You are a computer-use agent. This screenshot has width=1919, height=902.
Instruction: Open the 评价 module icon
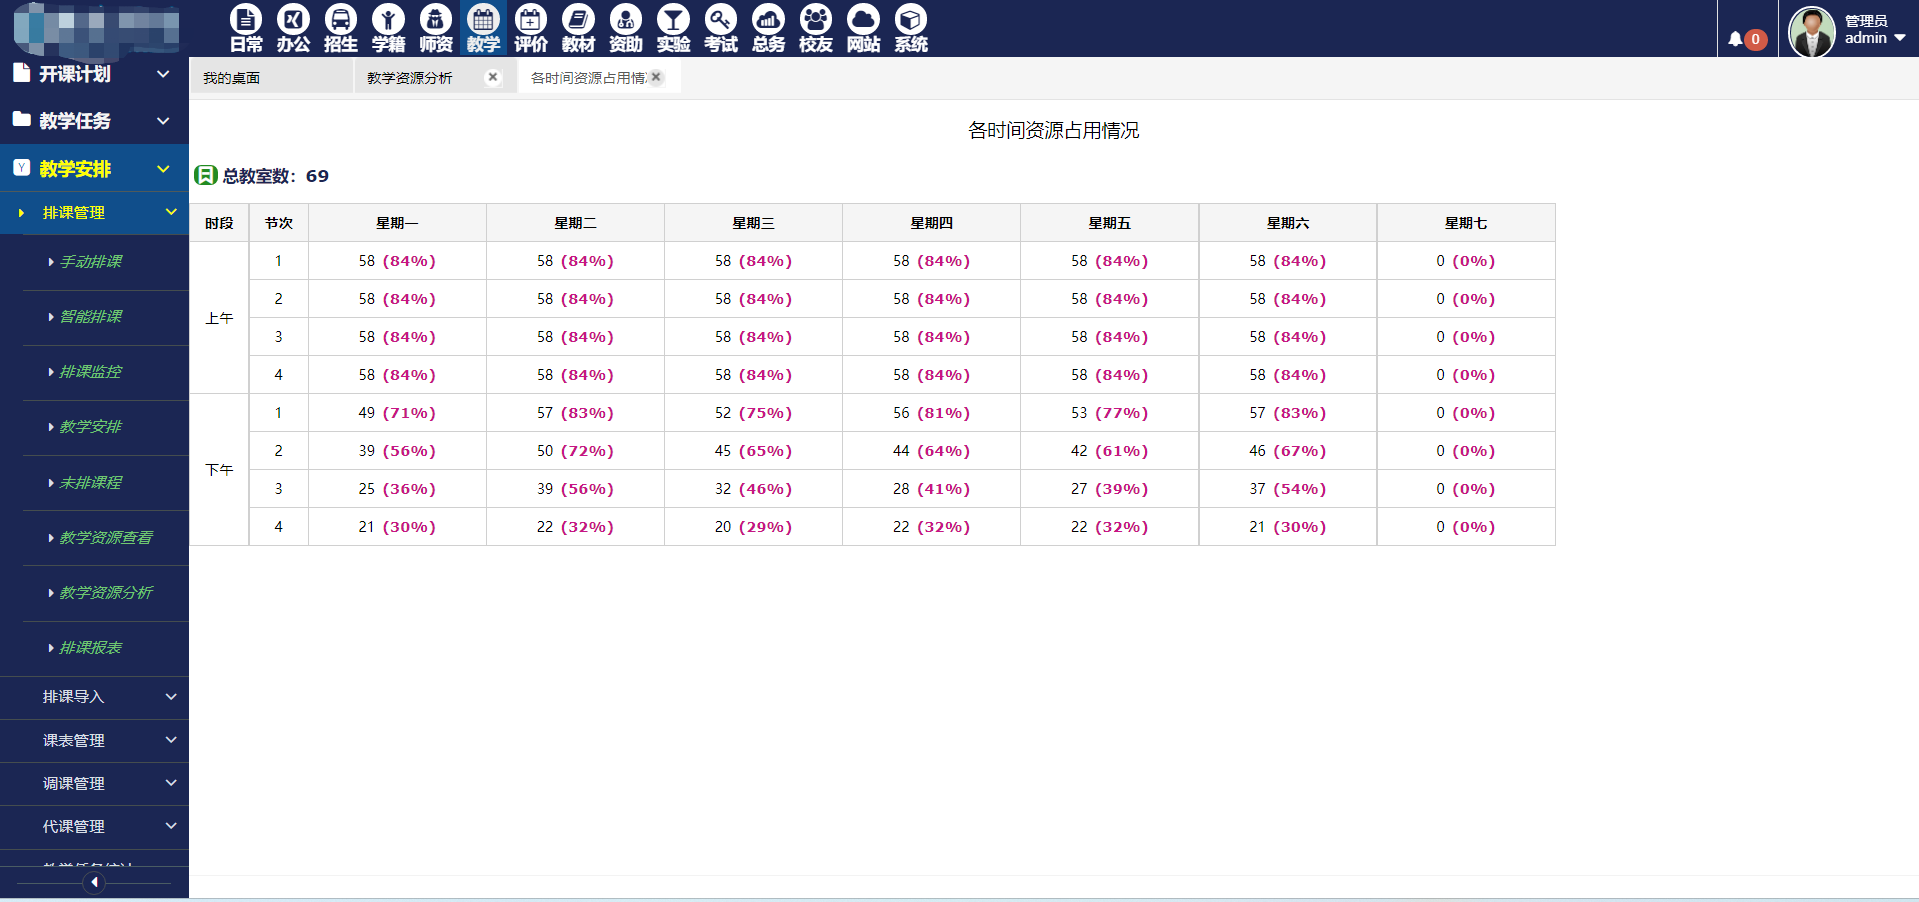[531, 28]
